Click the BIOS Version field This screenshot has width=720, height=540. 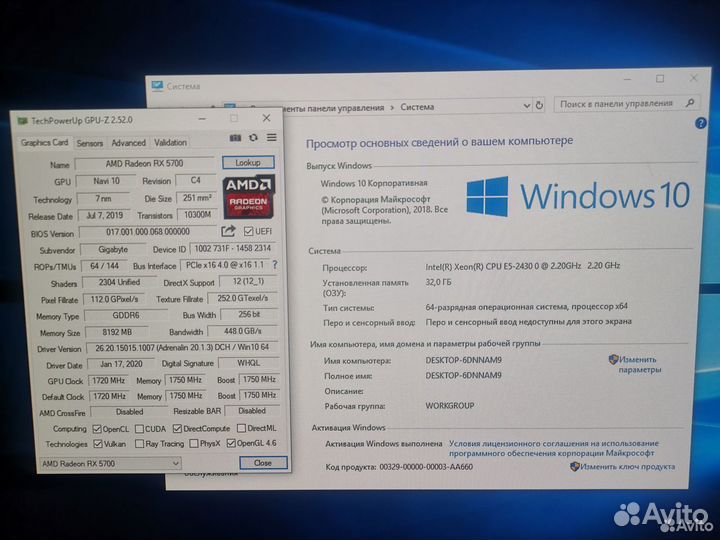pyautogui.click(x=148, y=231)
